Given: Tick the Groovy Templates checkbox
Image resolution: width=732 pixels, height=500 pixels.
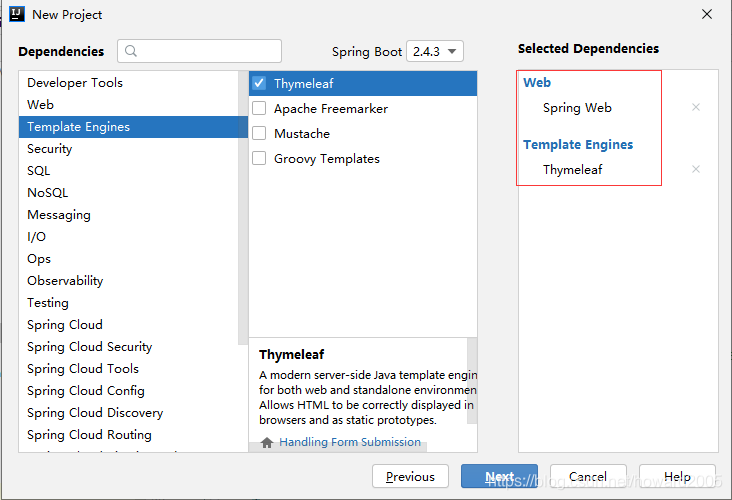Looking at the screenshot, I should (x=259, y=158).
